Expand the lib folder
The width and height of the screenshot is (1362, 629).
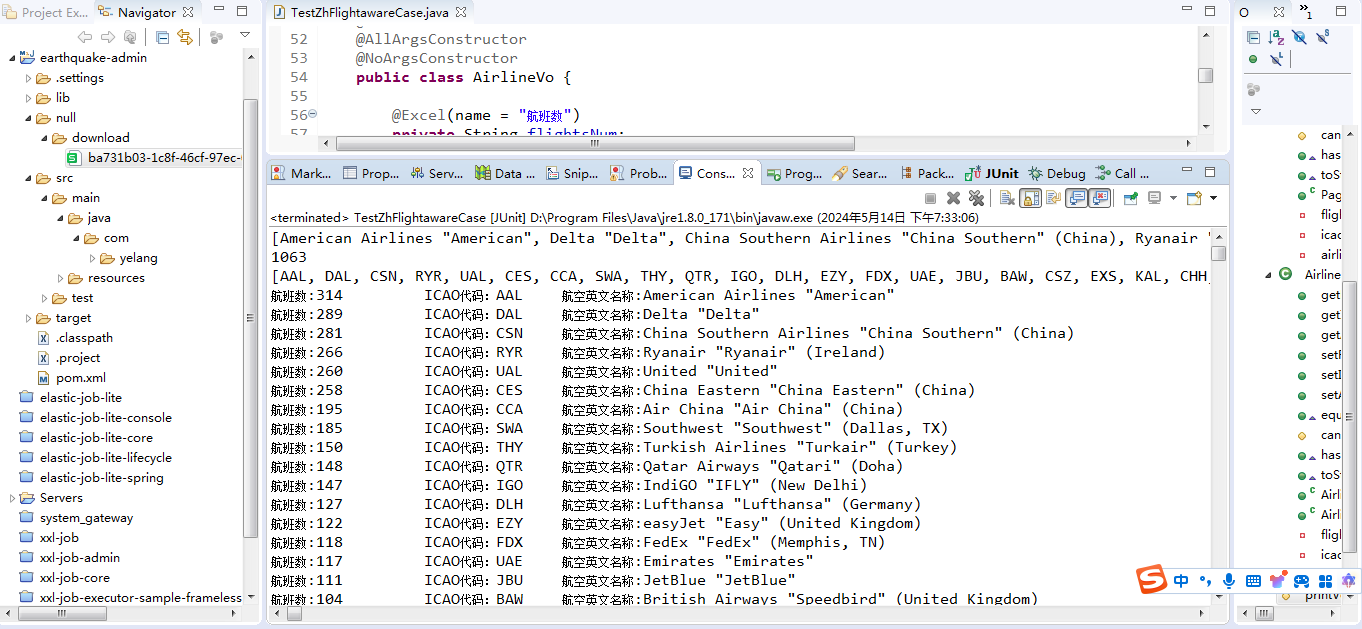point(29,98)
